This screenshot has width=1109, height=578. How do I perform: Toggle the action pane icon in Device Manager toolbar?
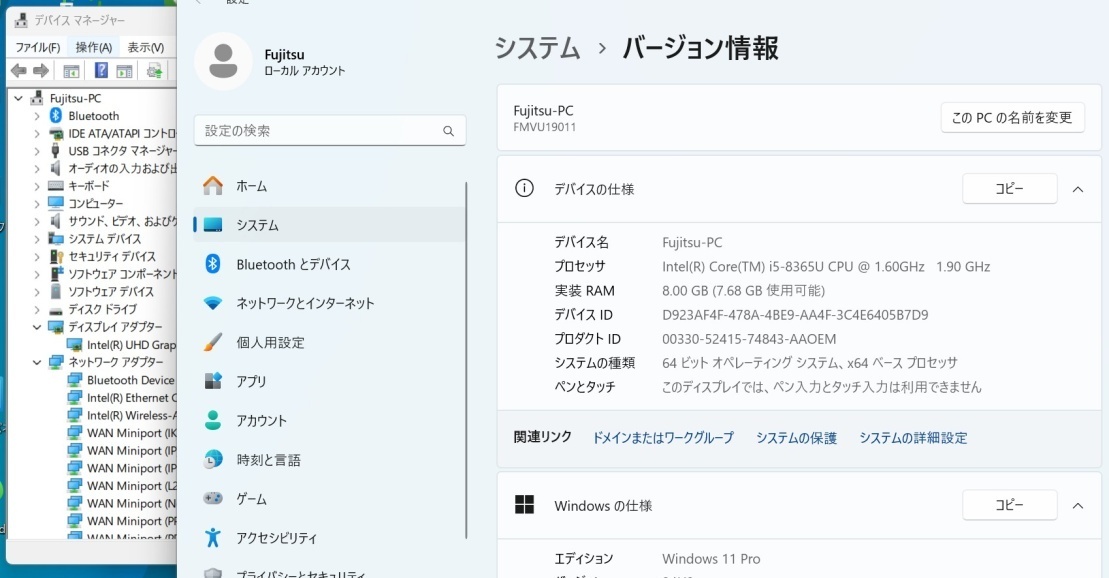click(124, 71)
